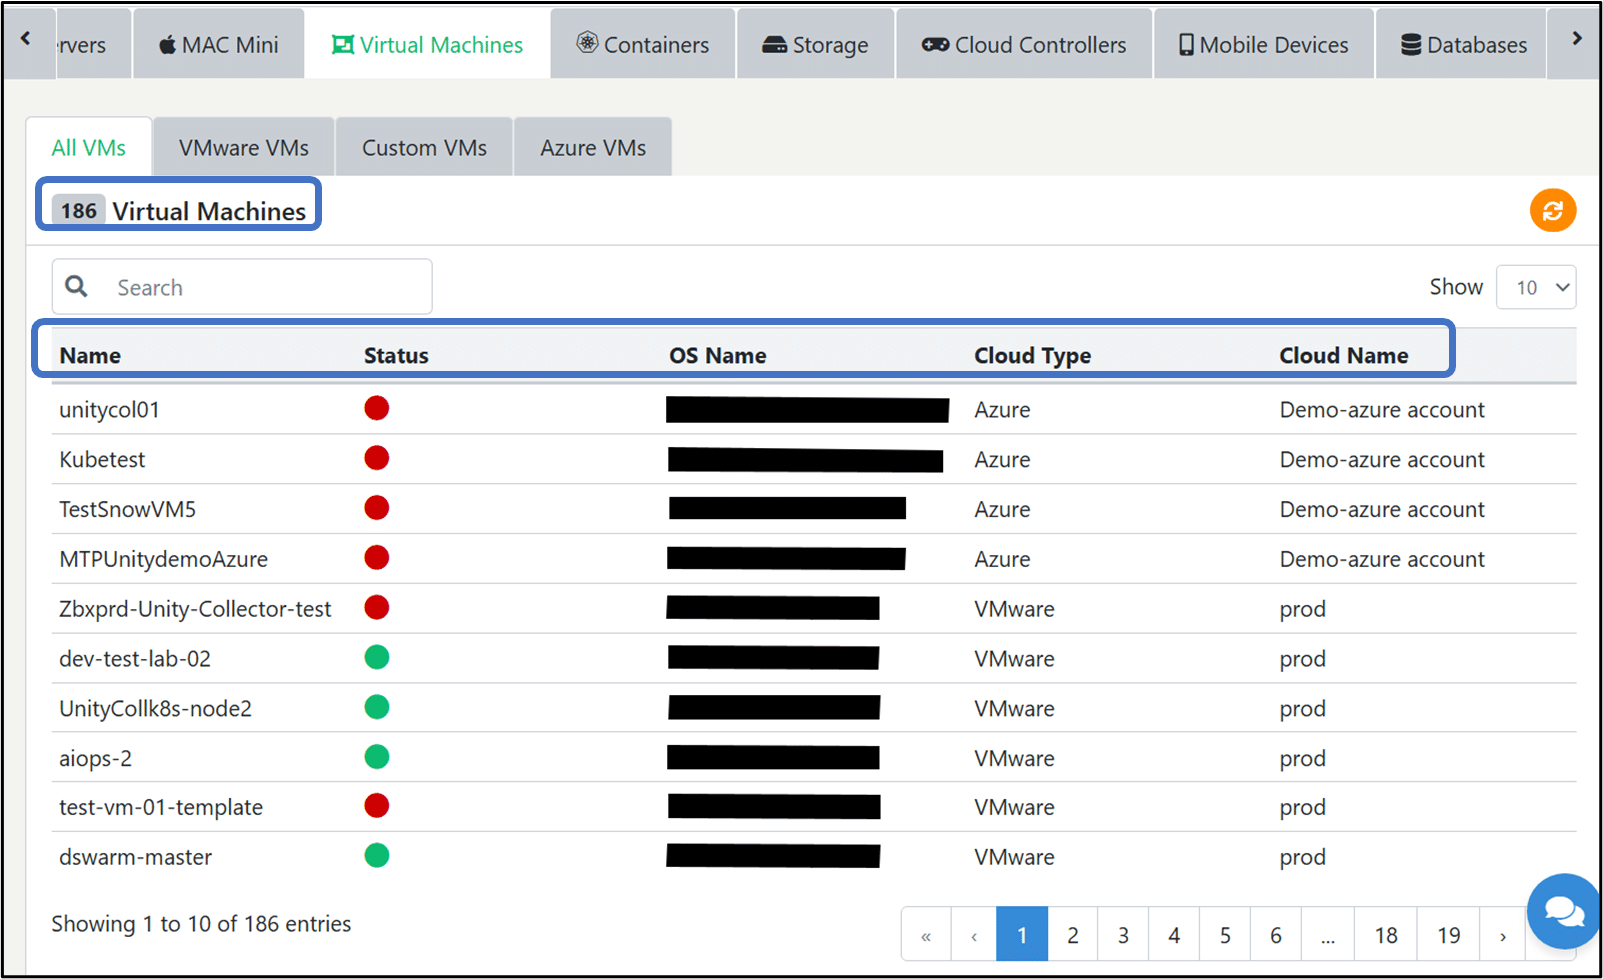The width and height of the screenshot is (1603, 979).
Task: Click the red status dot of unitycol01
Action: [x=376, y=408]
